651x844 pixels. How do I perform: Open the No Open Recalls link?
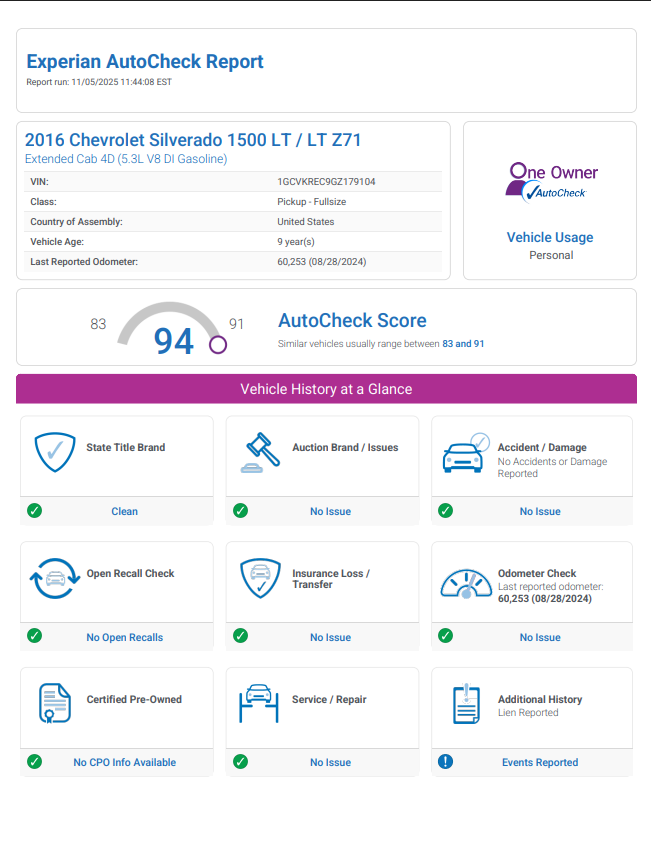point(124,637)
